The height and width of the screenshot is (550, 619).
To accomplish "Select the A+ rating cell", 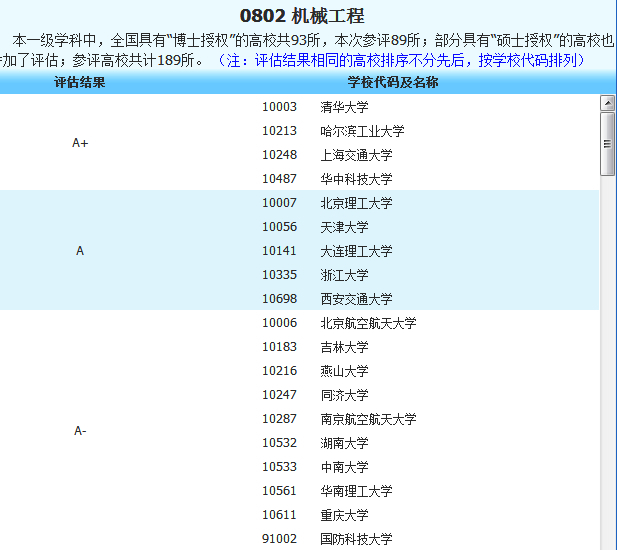I will click(80, 143).
